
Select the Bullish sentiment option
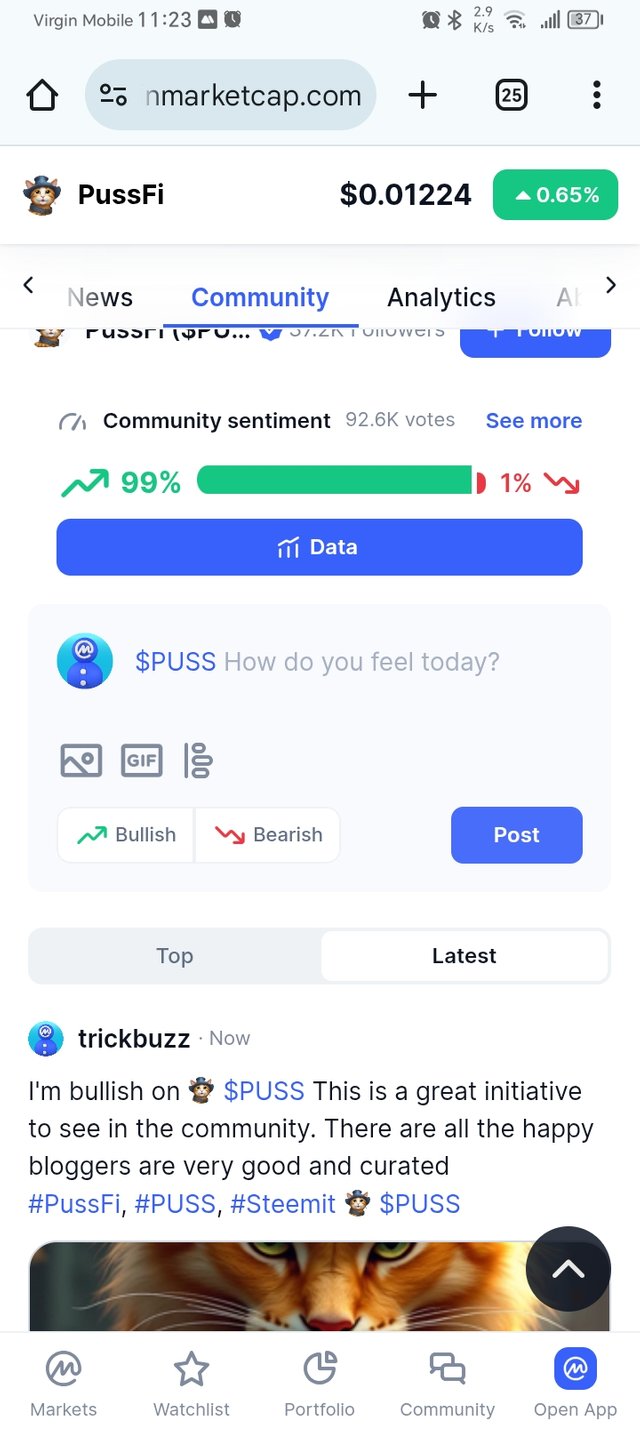[126, 835]
